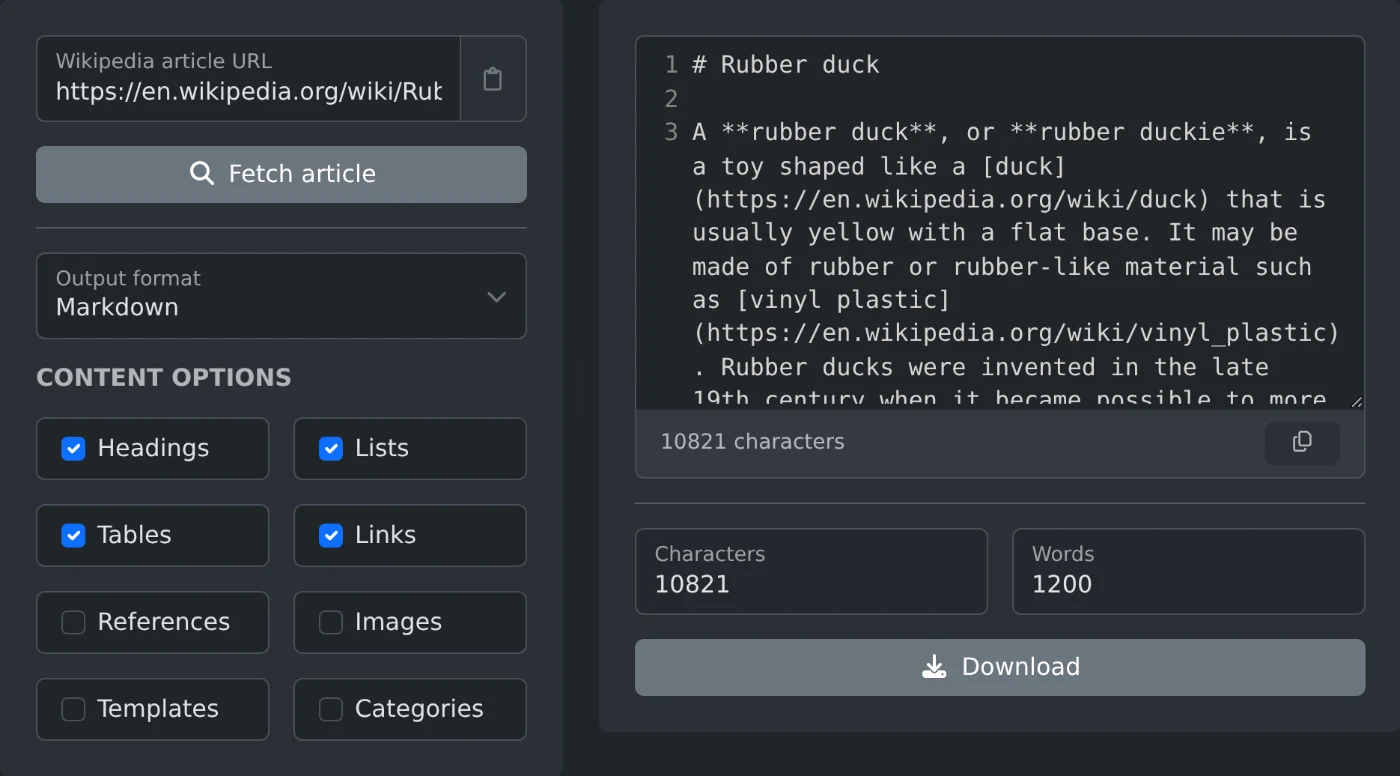Disable the Lists option
This screenshot has height=776, width=1400.
tap(331, 448)
